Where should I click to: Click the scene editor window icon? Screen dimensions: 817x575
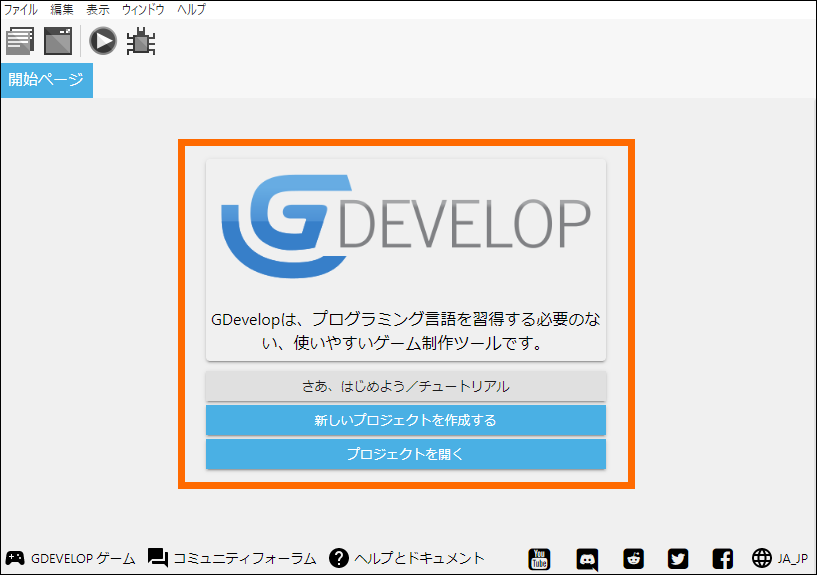58,41
